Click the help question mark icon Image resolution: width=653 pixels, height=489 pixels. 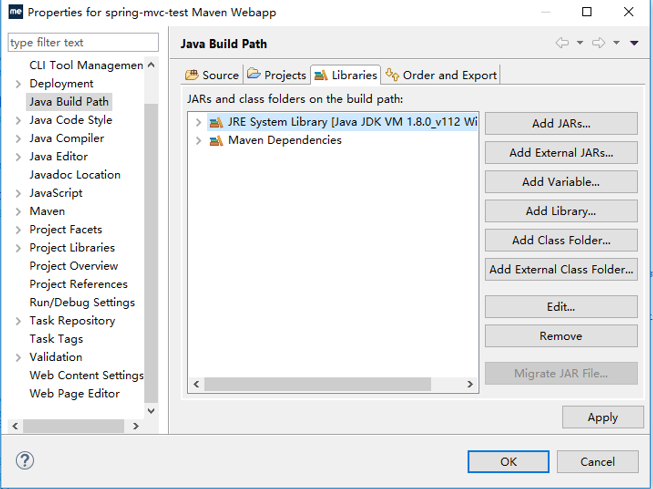pos(25,461)
